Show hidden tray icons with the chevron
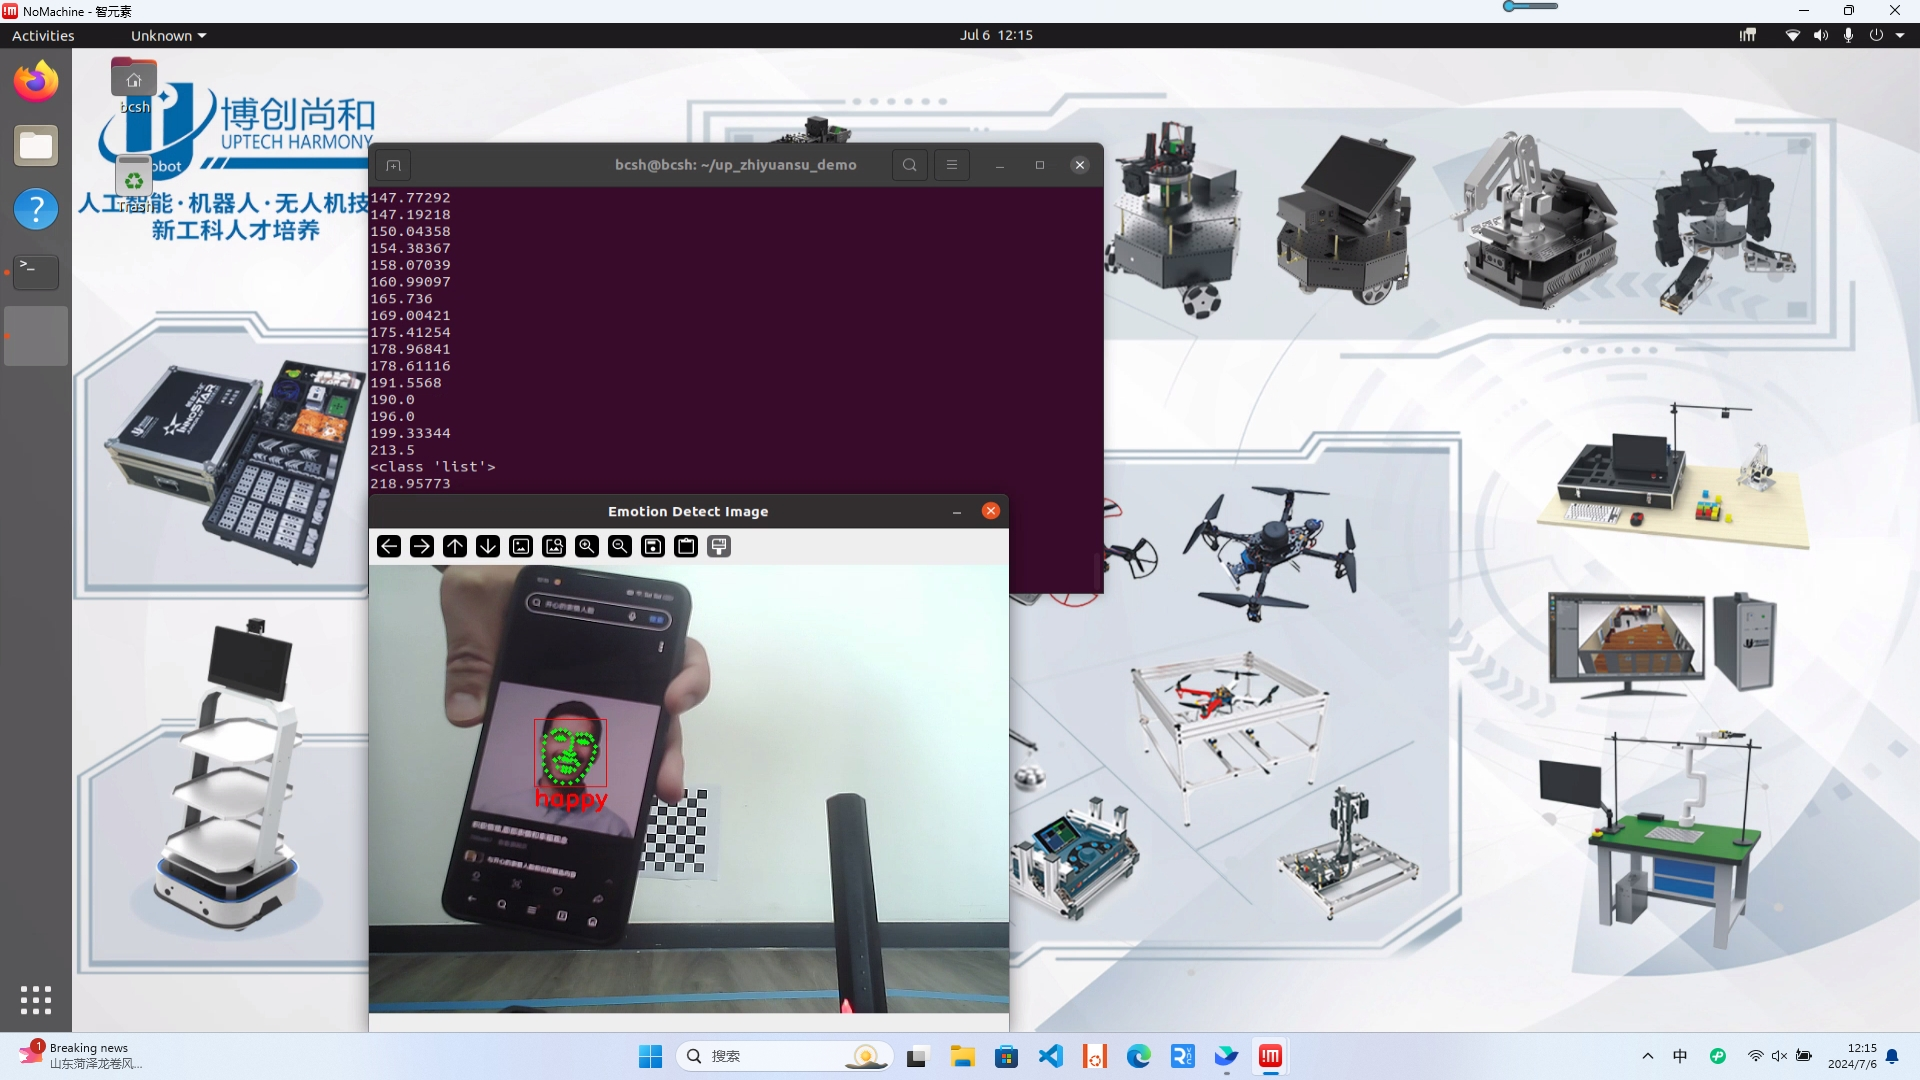 [1648, 1056]
